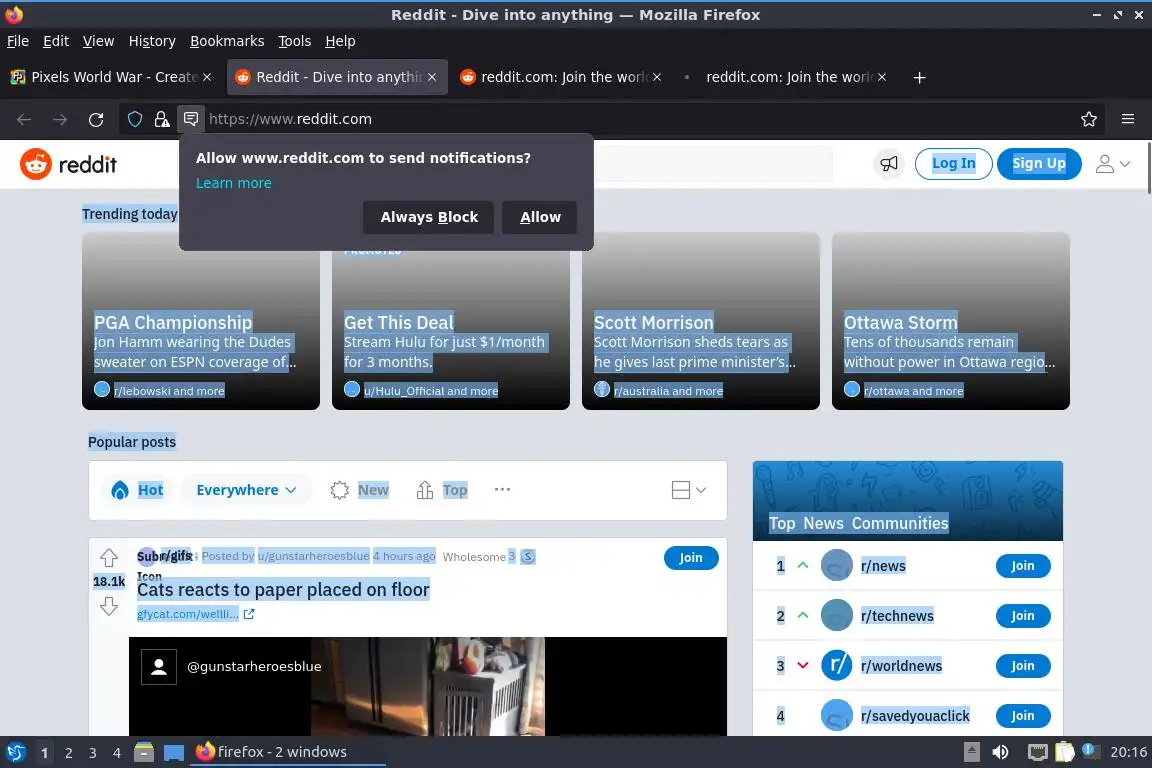1152x768 pixels.
Task: Bookmark this page with the star icon
Action: (x=1089, y=119)
